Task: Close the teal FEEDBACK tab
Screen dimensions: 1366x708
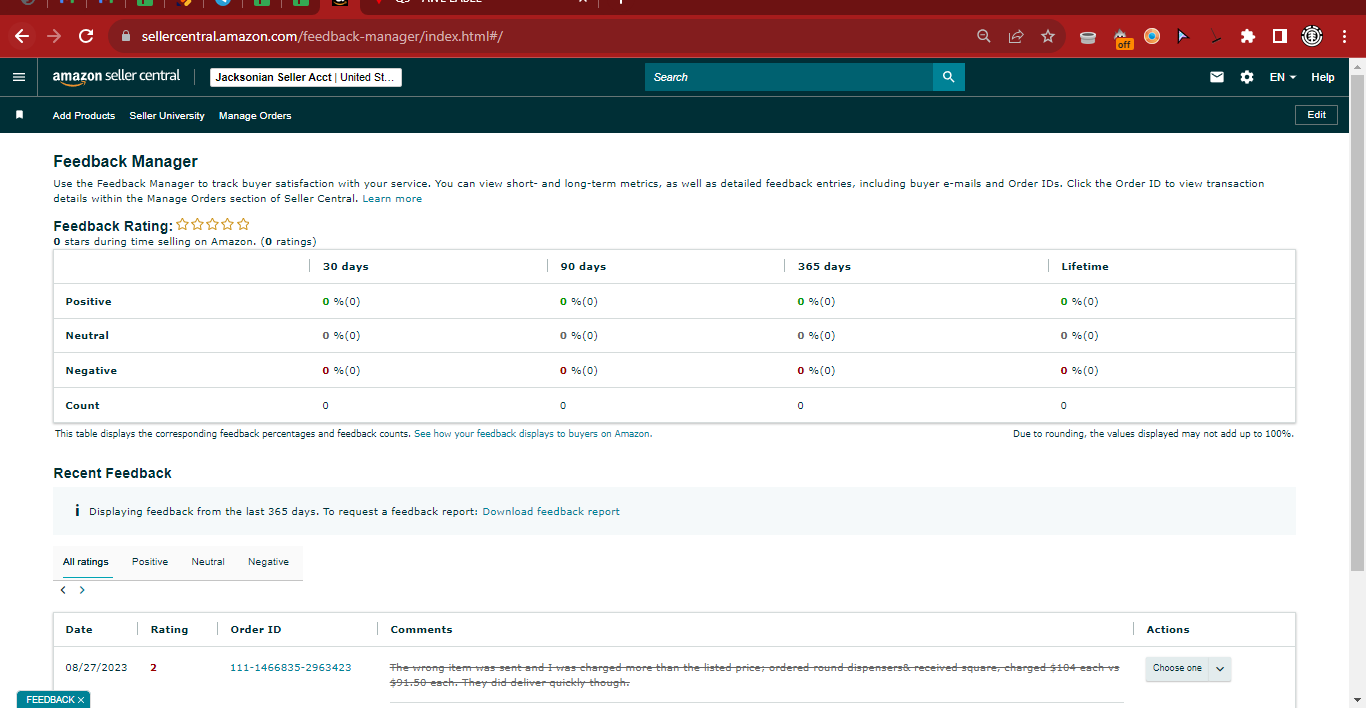Action: tap(81, 700)
